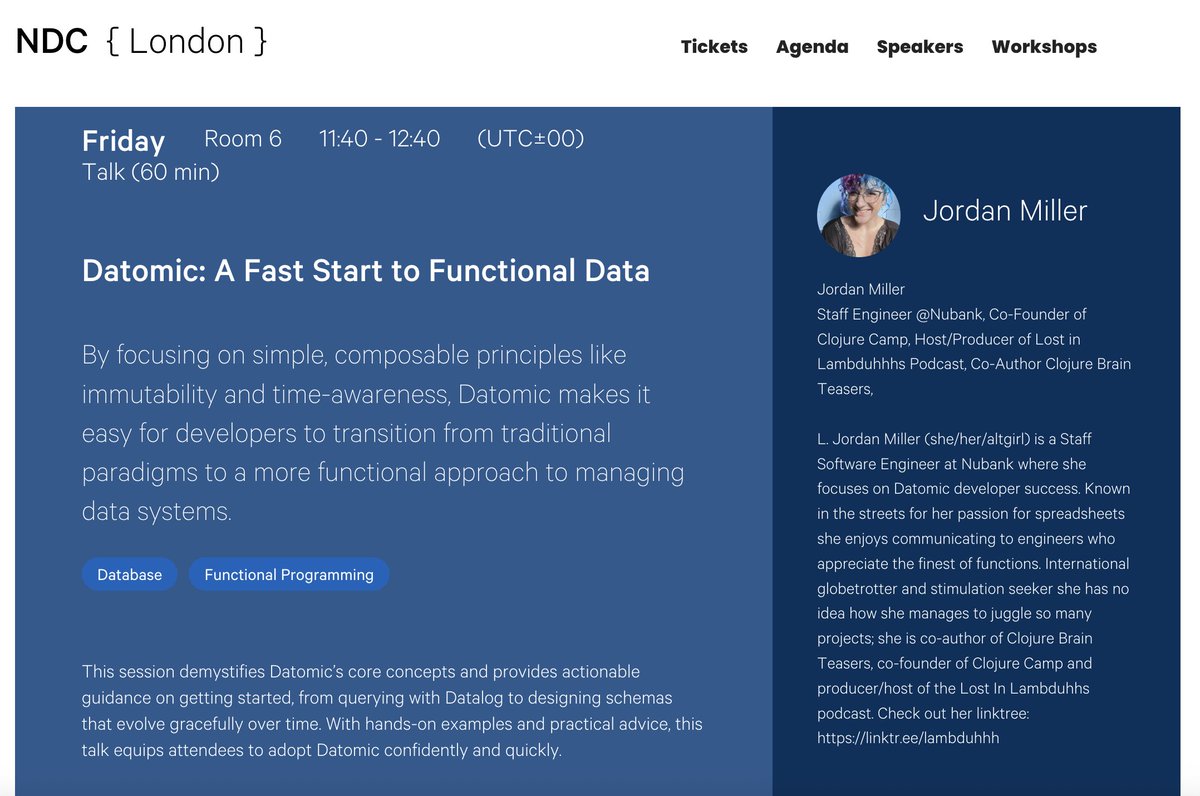The height and width of the screenshot is (796, 1200).
Task: Go to the Agenda page
Action: tap(812, 47)
